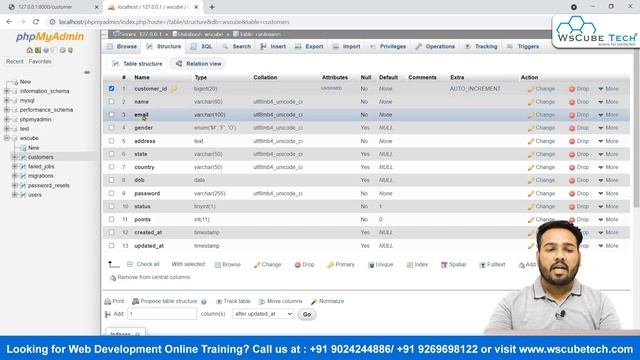Click Drop in the With selected row
Screen dimensions: 640x360
(304, 264)
